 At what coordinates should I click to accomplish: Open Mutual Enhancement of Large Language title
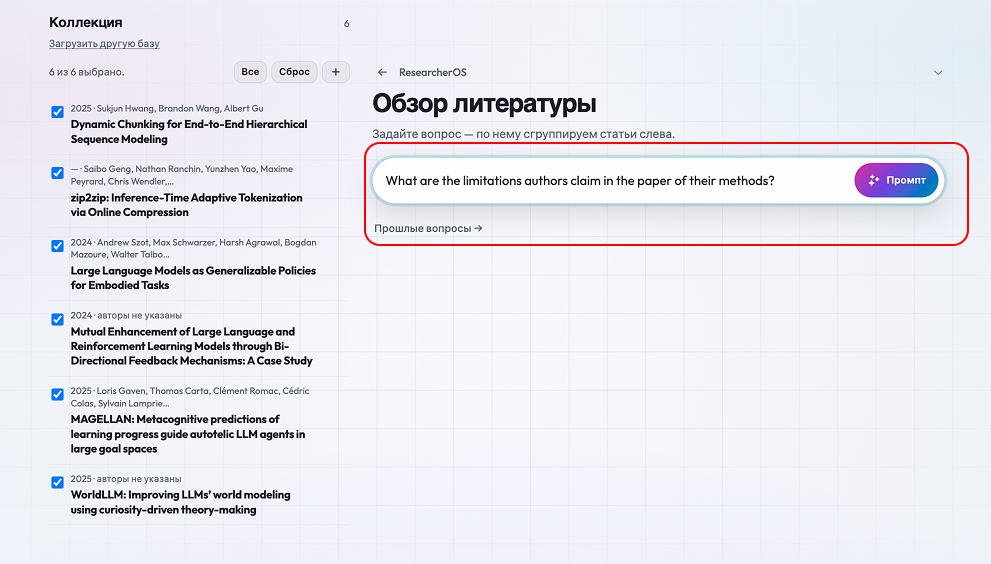(x=192, y=346)
